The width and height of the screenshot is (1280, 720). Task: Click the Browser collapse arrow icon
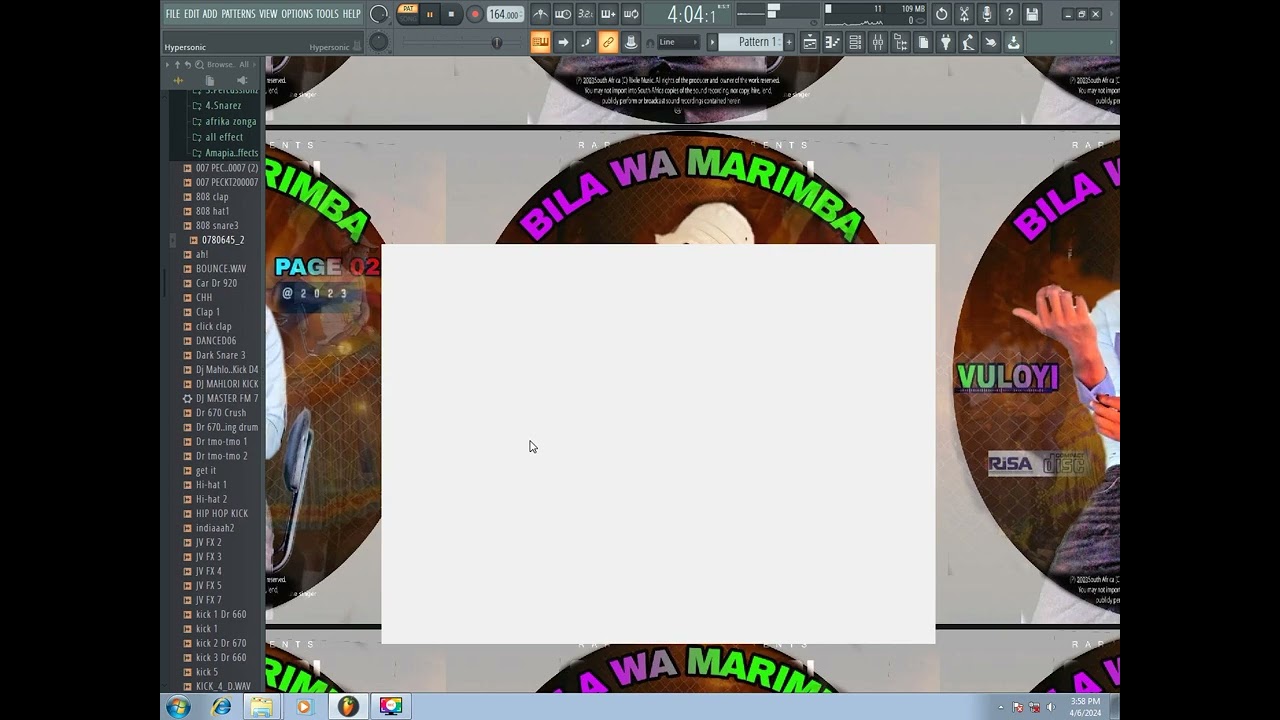point(168,64)
